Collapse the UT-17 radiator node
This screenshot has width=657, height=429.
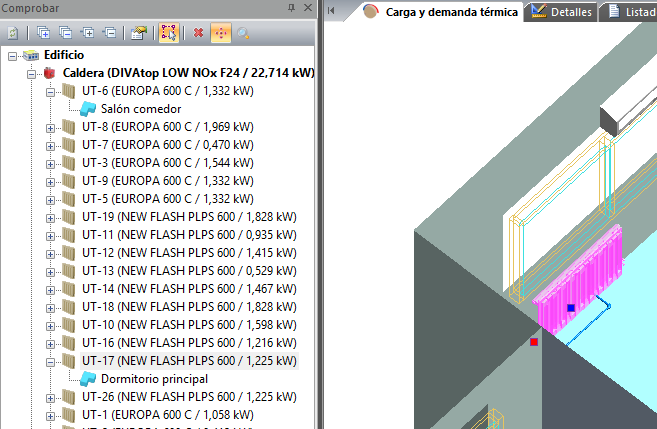point(50,362)
